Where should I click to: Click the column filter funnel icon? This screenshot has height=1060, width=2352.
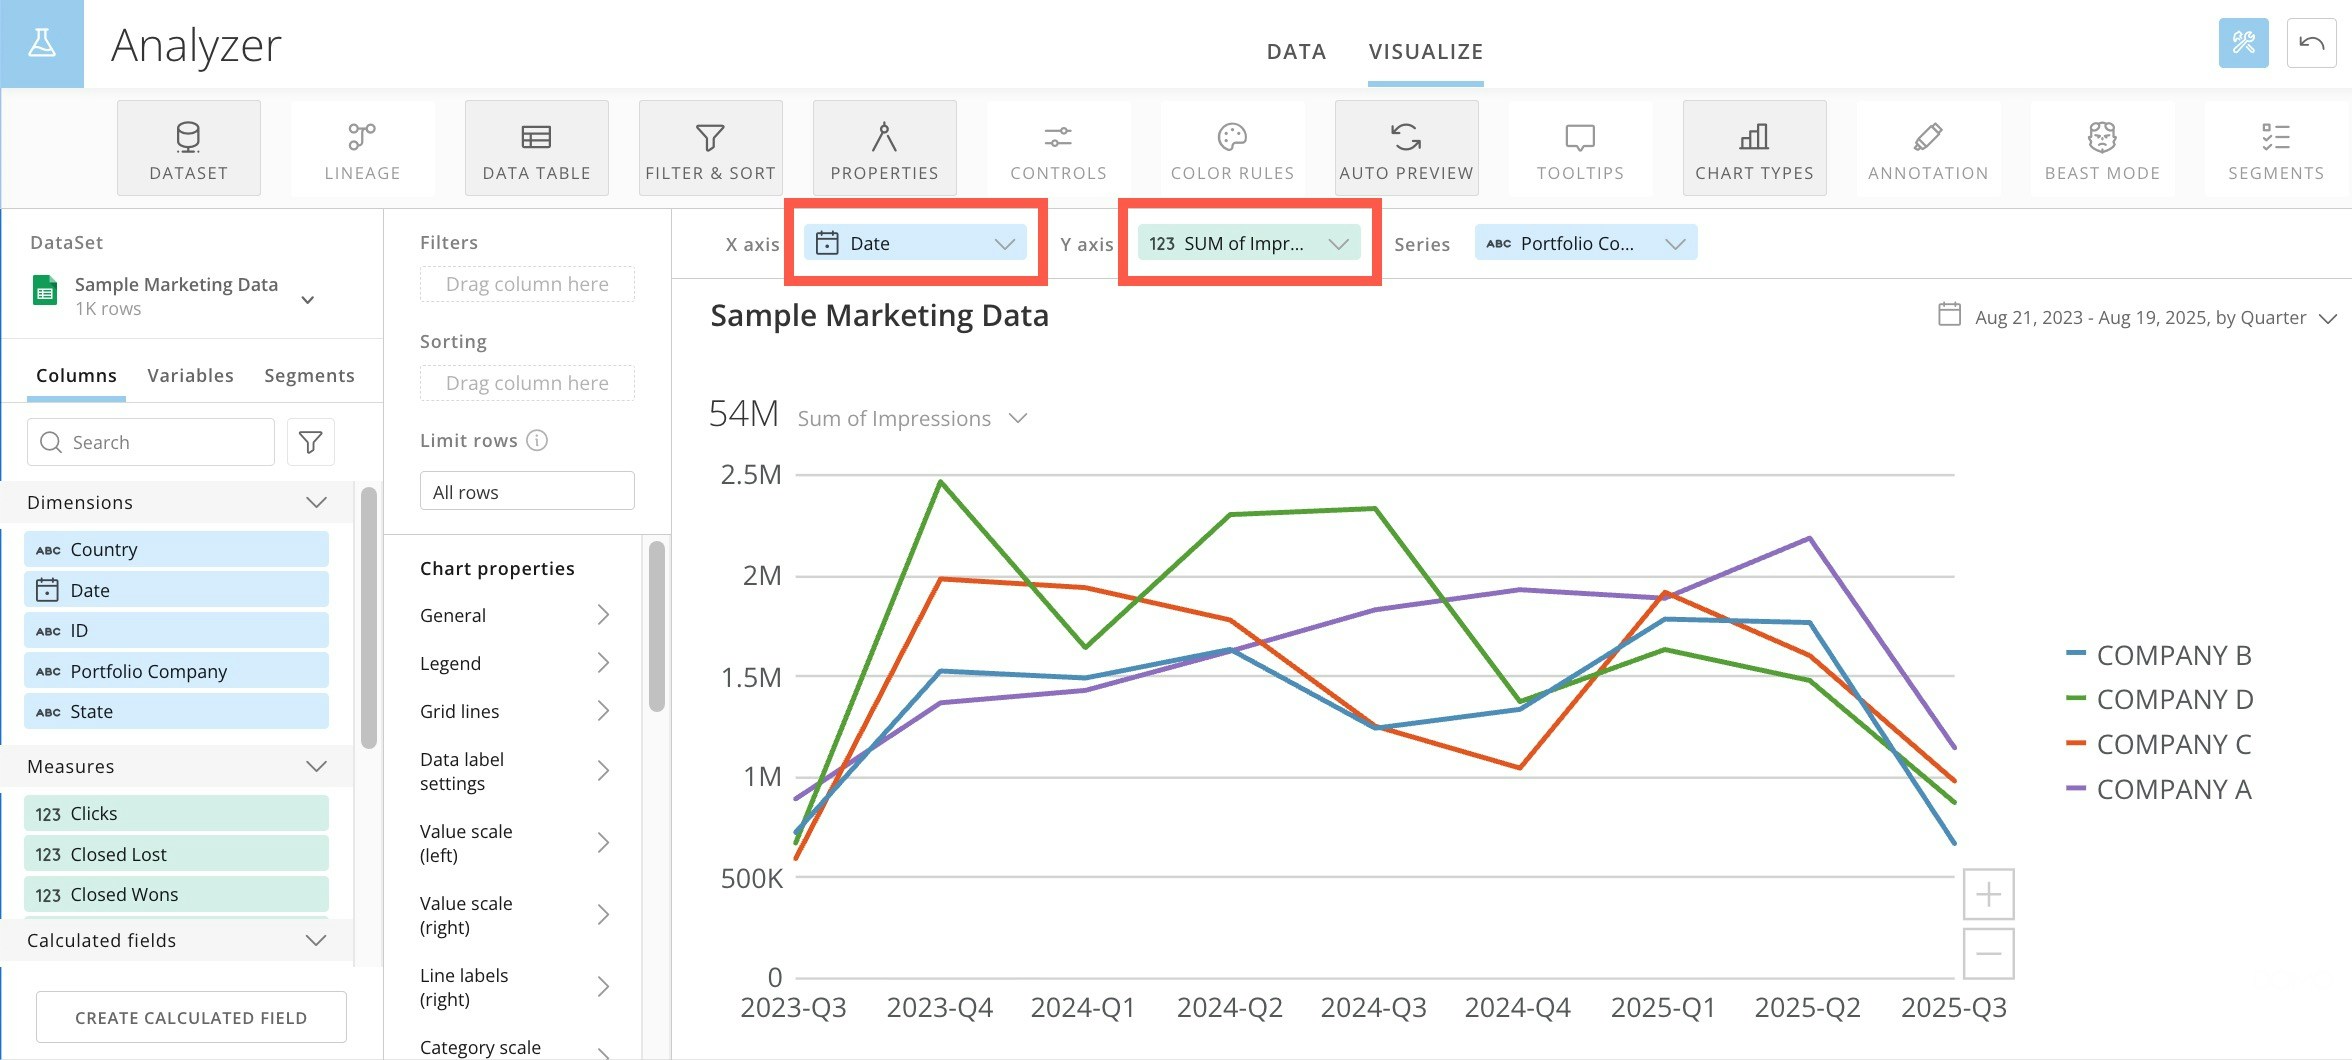pyautogui.click(x=311, y=442)
